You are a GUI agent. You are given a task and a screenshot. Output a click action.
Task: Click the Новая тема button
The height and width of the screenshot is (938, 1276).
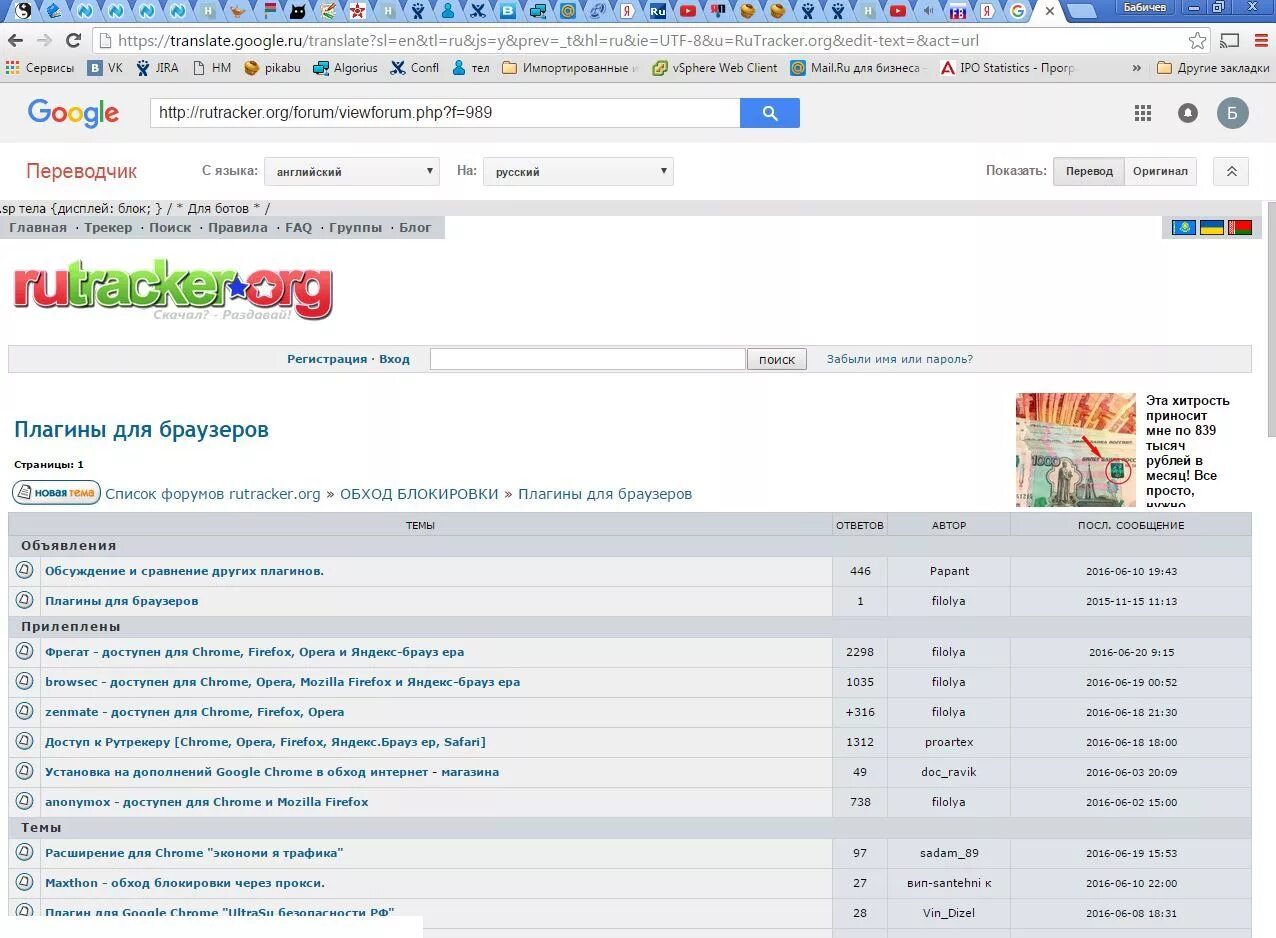tap(56, 492)
